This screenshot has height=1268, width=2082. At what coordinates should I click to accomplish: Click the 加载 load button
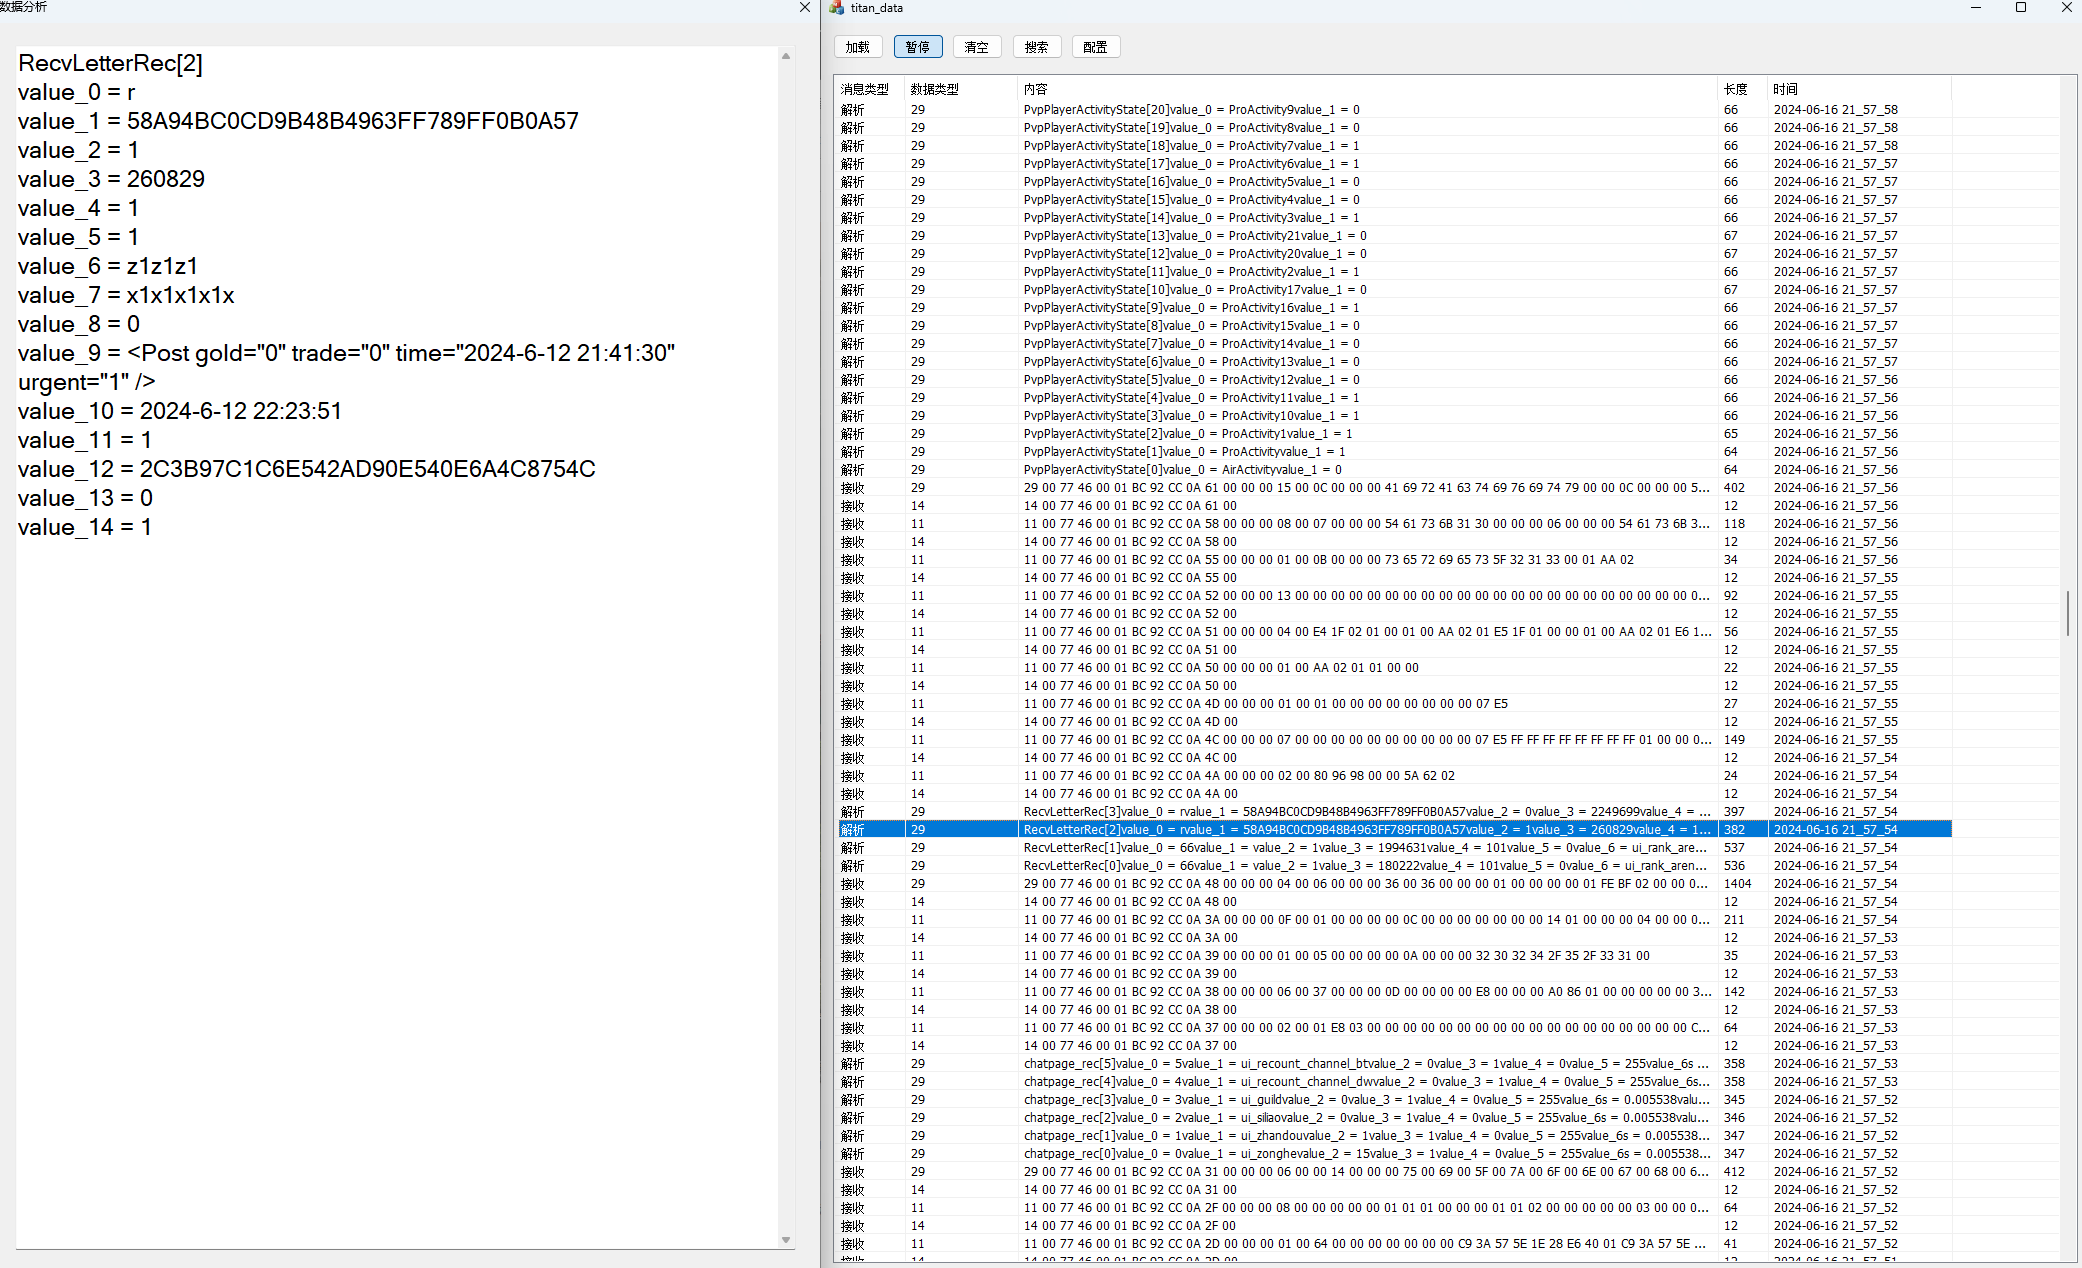click(x=857, y=47)
